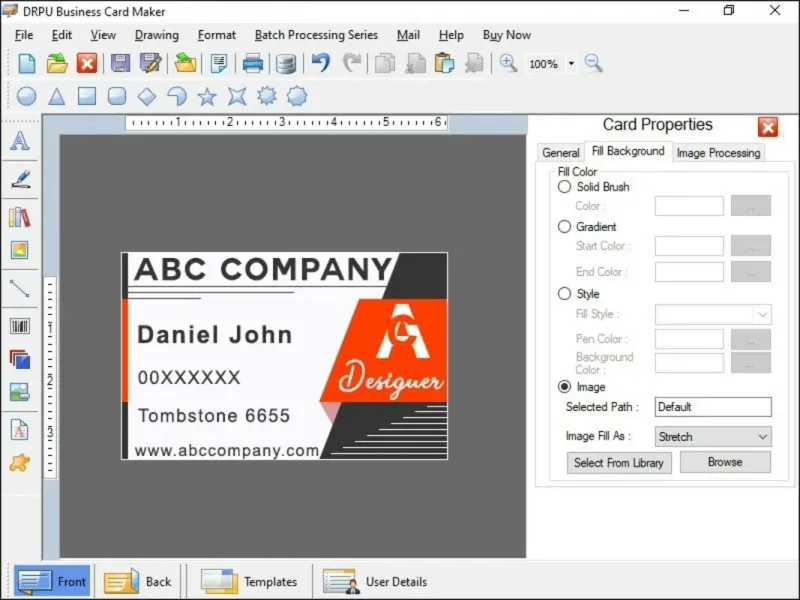Select the Signature pen tool

(x=20, y=179)
